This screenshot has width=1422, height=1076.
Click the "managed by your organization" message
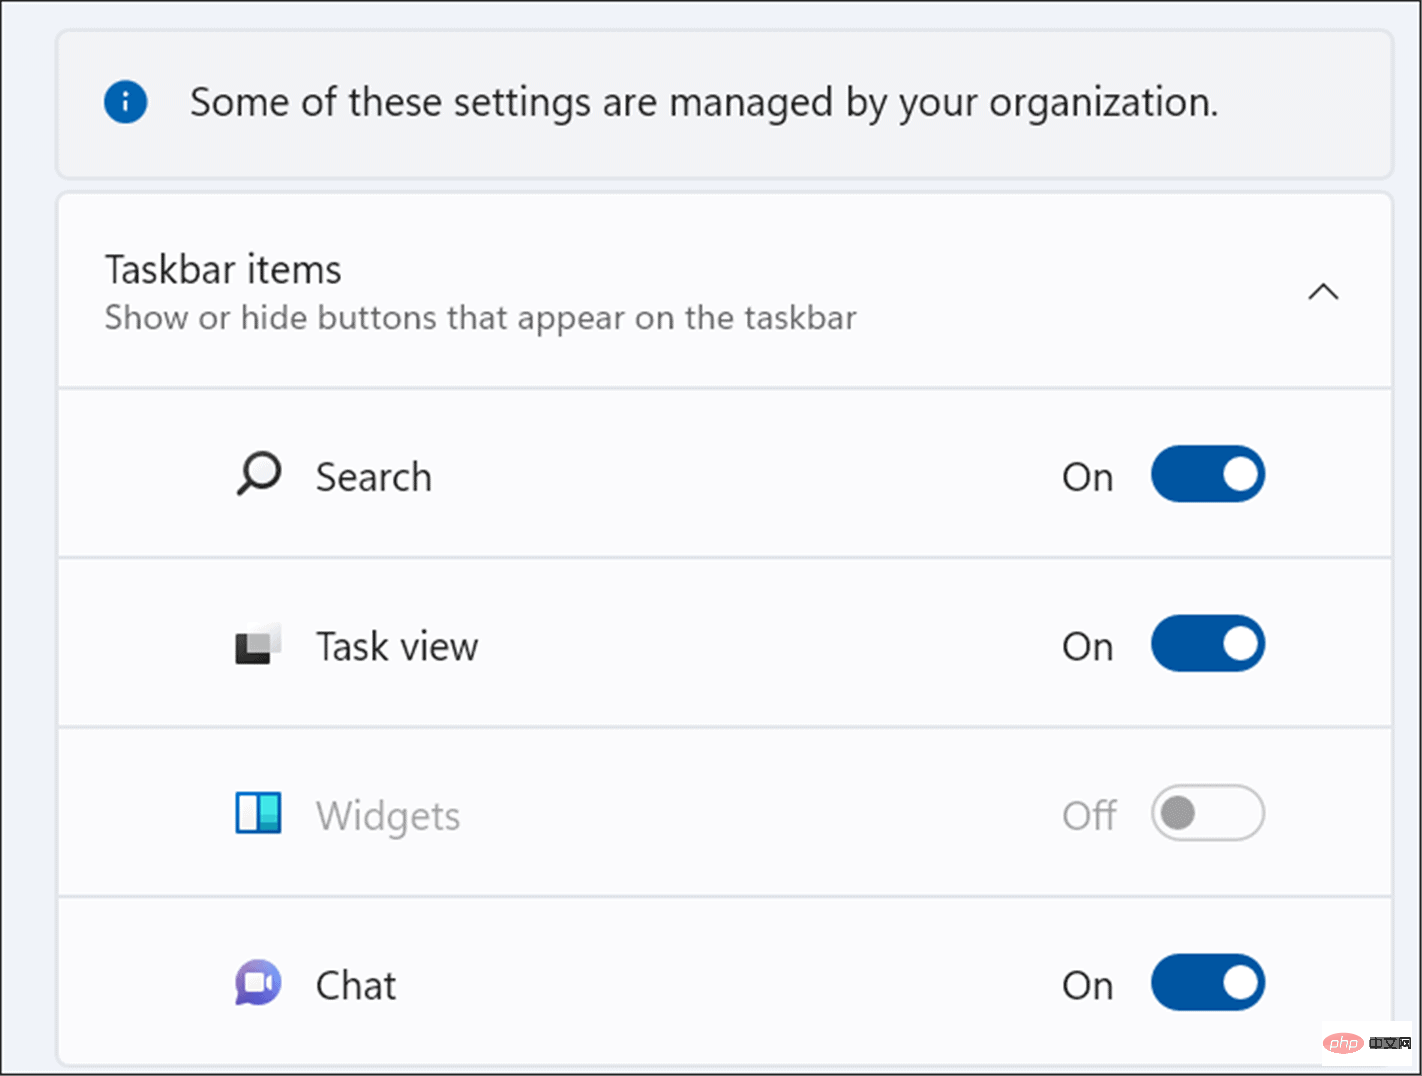704,103
